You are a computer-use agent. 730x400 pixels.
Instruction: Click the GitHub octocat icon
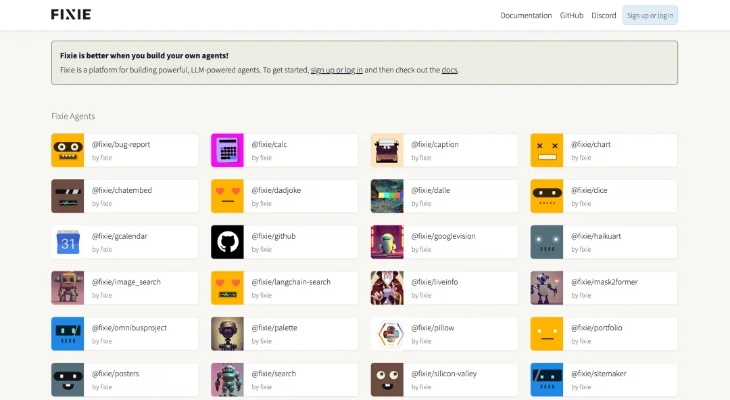pyautogui.click(x=227, y=242)
